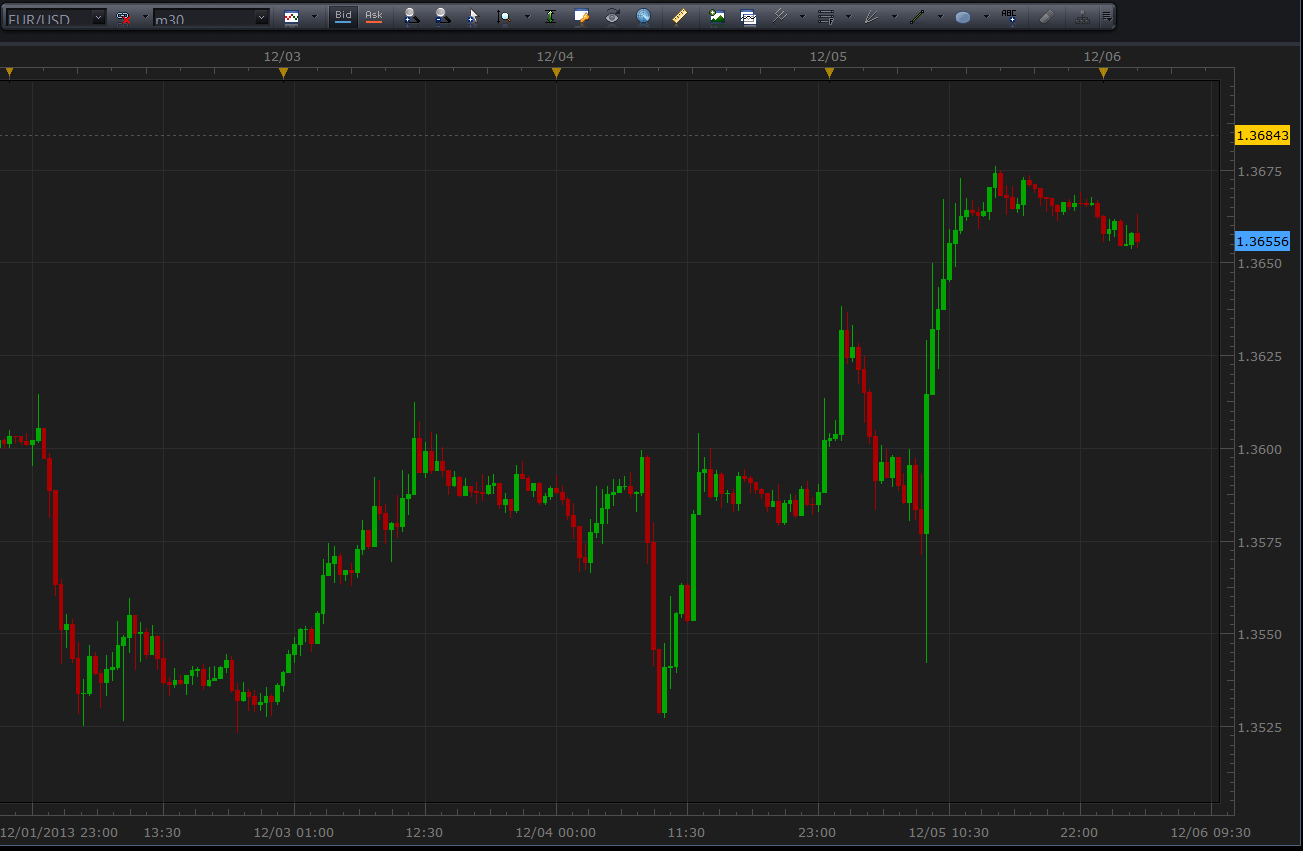Click the 1.3525 price axis value
1303x851 pixels.
click(x=1260, y=727)
